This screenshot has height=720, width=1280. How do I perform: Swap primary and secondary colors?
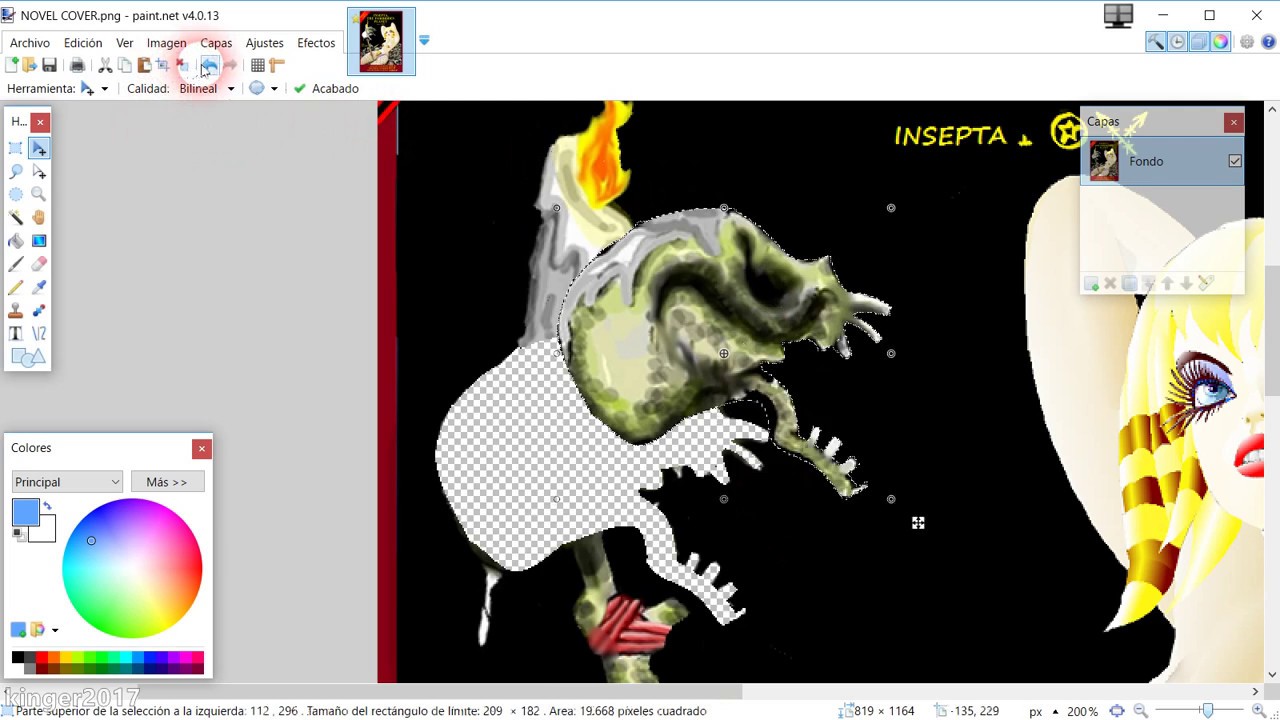pyautogui.click(x=47, y=506)
